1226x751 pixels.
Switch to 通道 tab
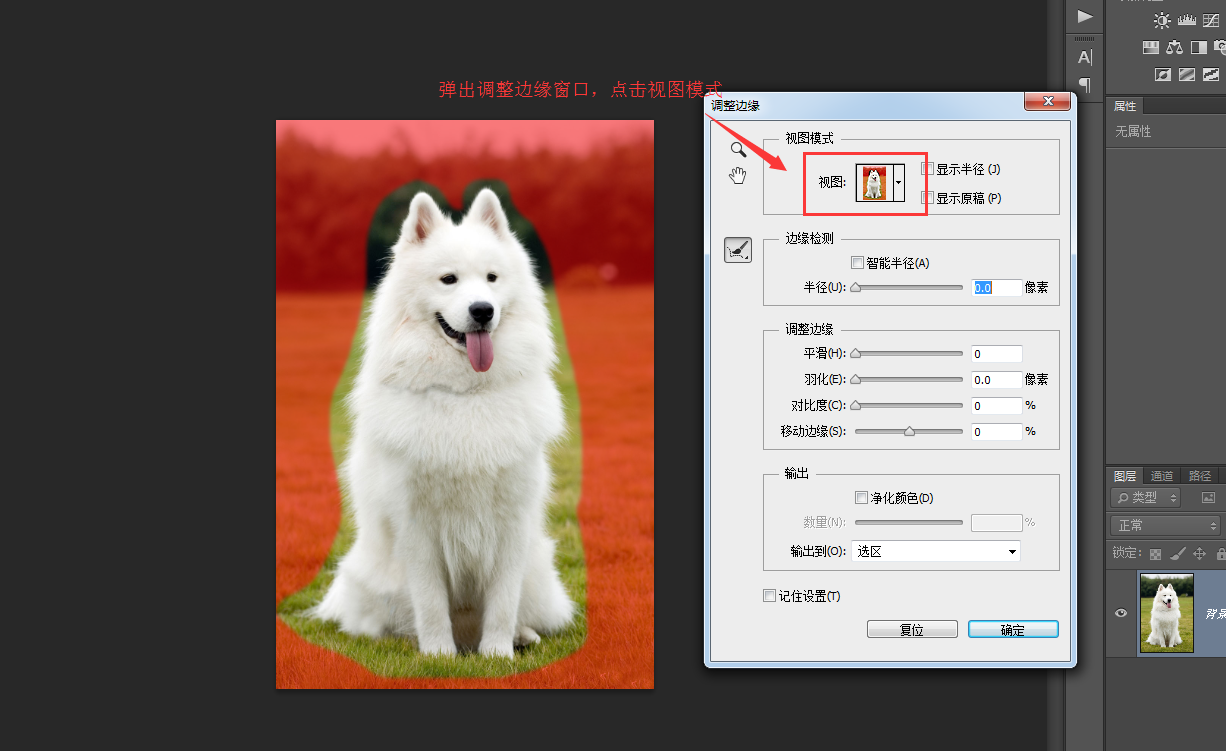pyautogui.click(x=1161, y=476)
